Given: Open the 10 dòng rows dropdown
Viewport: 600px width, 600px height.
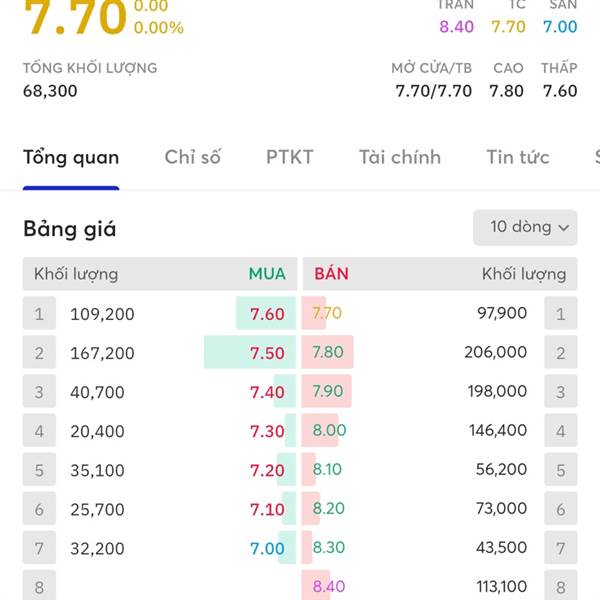Looking at the screenshot, I should (x=525, y=227).
